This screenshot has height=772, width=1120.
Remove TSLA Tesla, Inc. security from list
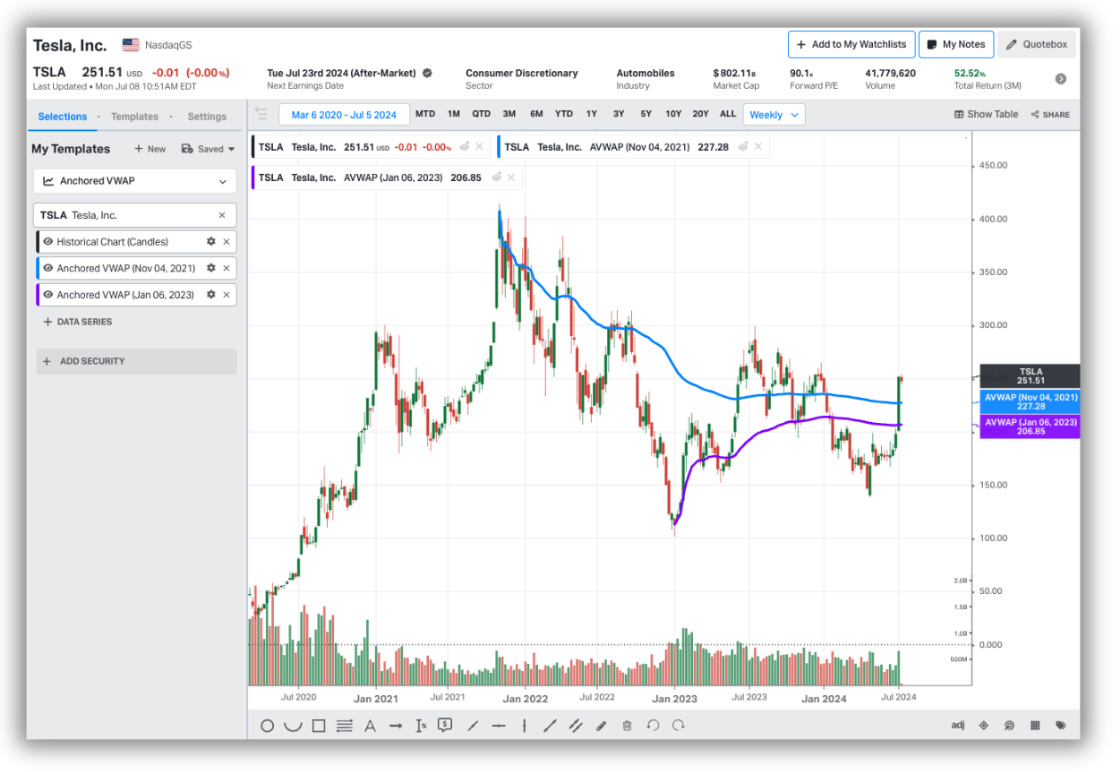(222, 216)
